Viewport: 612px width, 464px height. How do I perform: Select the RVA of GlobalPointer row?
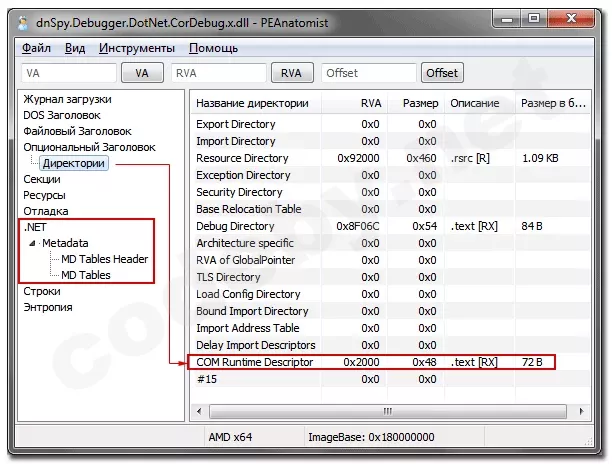pyautogui.click(x=390, y=260)
